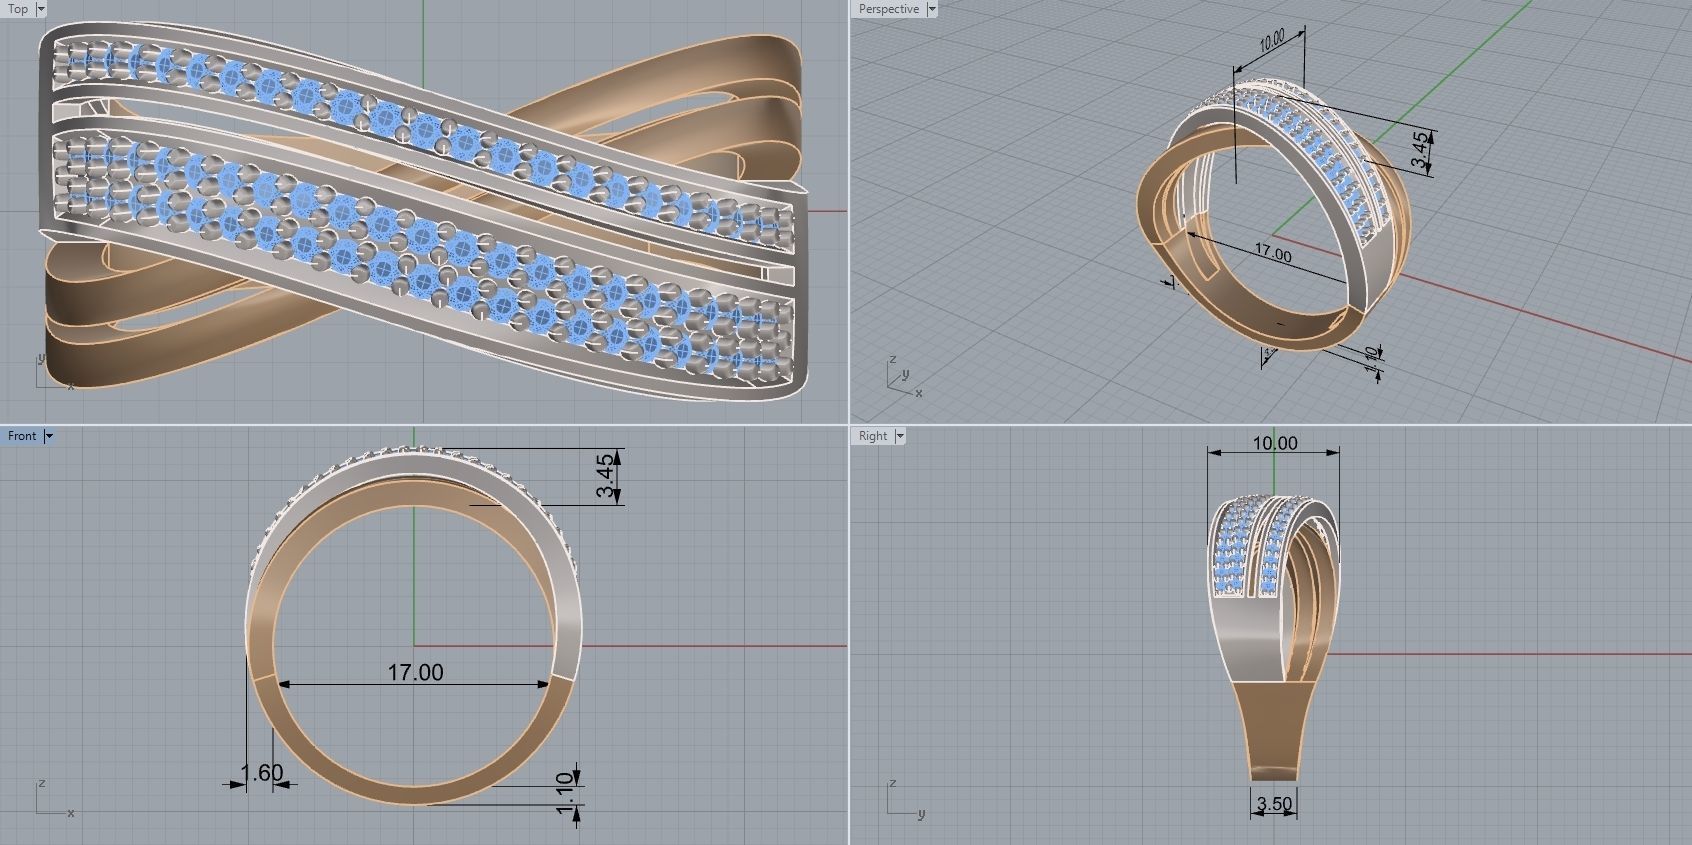Open the Right viewport dropdown arrow
This screenshot has width=1692, height=845.
click(899, 436)
